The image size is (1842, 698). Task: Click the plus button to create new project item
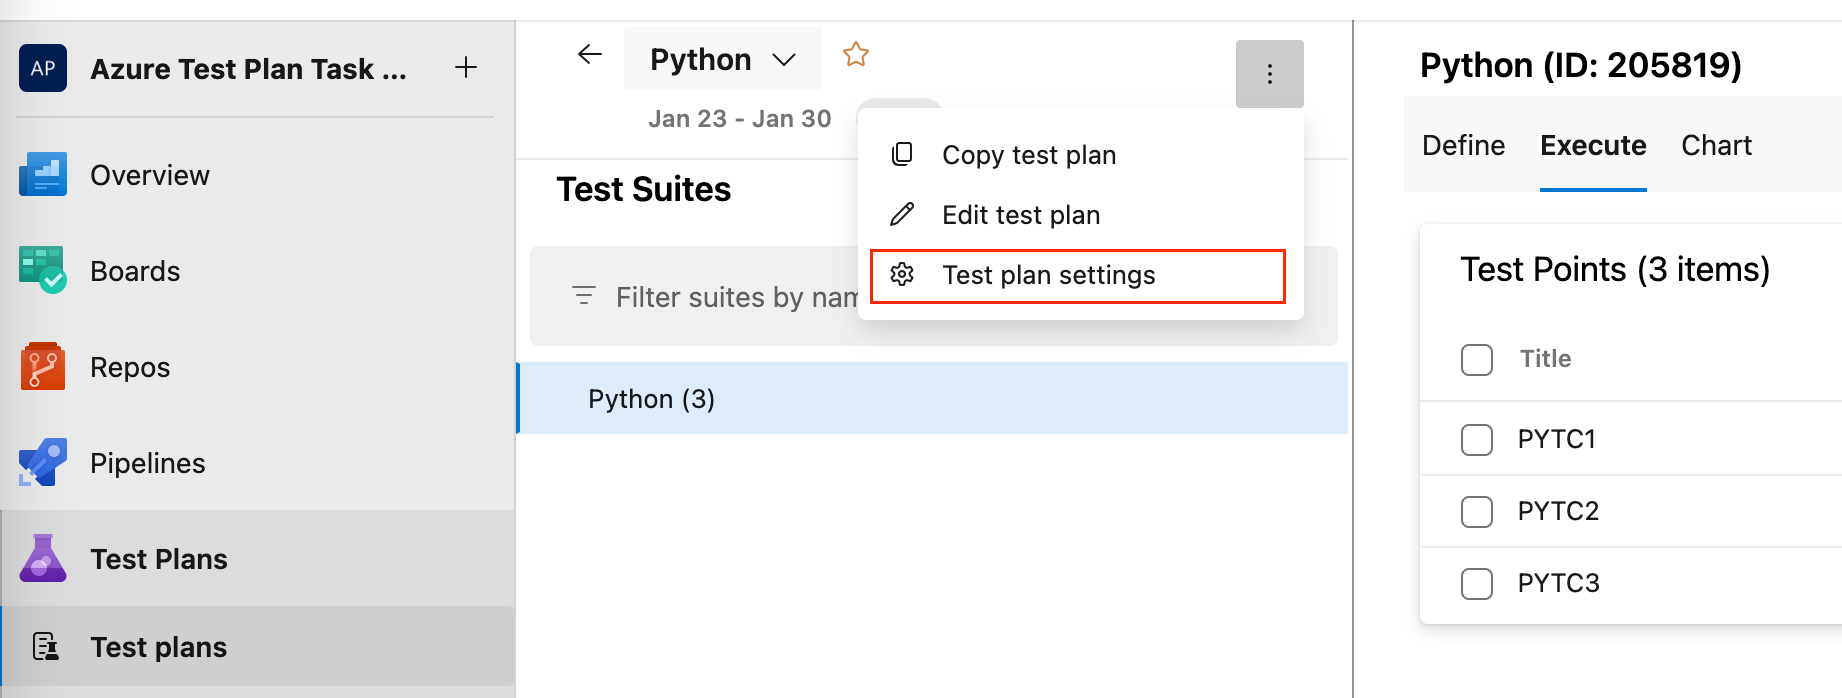pos(466,67)
